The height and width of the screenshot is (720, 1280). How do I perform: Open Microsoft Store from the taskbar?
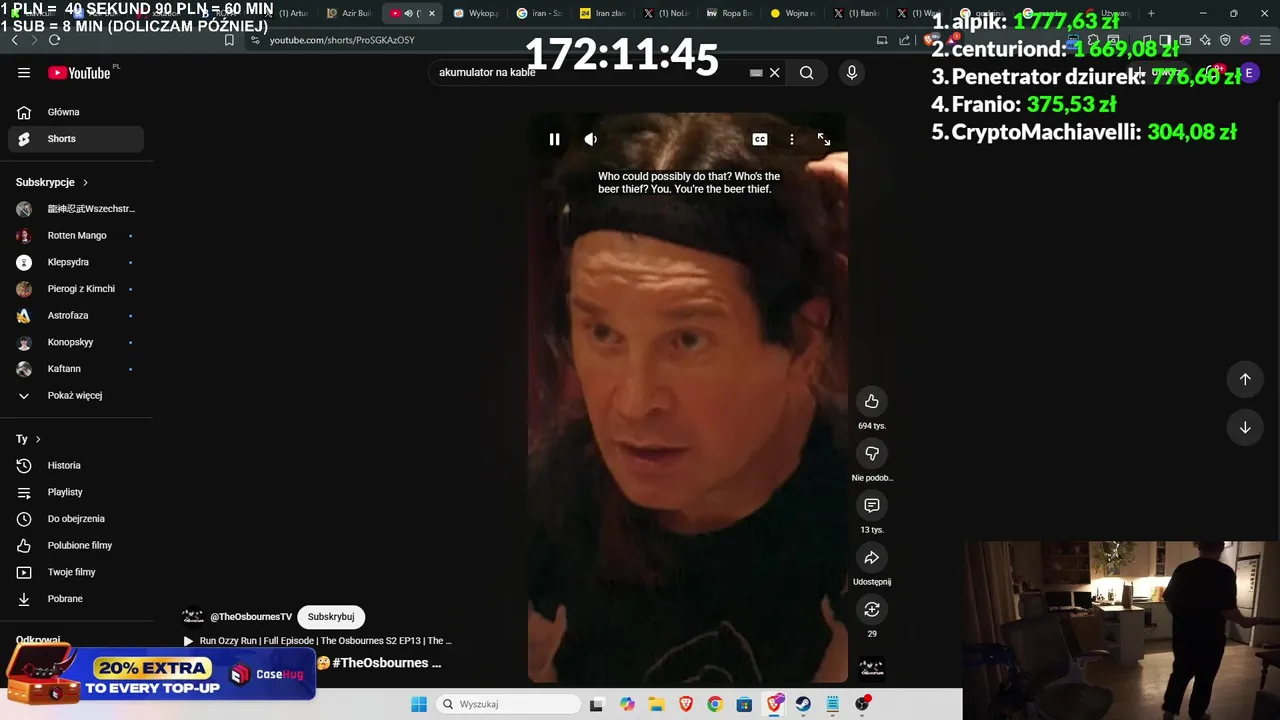[x=744, y=704]
